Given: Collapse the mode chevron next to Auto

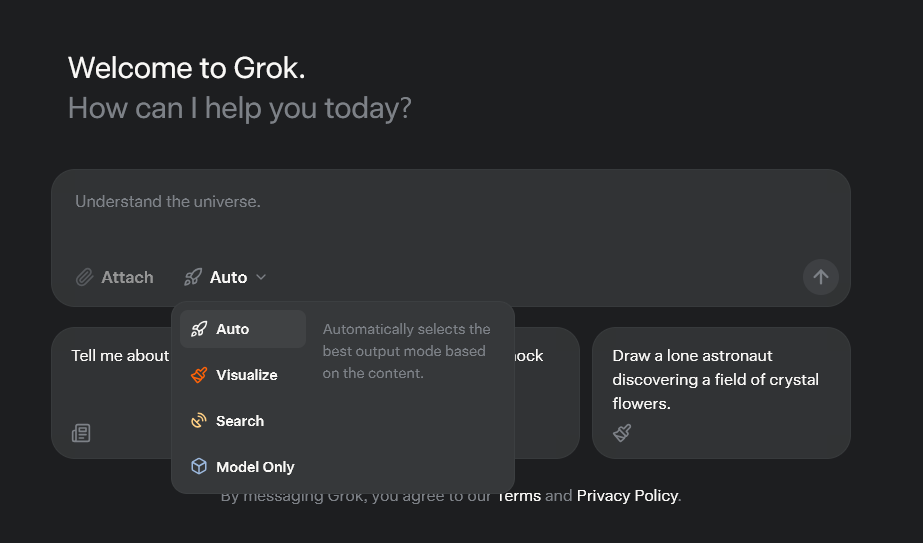Looking at the screenshot, I should (261, 277).
